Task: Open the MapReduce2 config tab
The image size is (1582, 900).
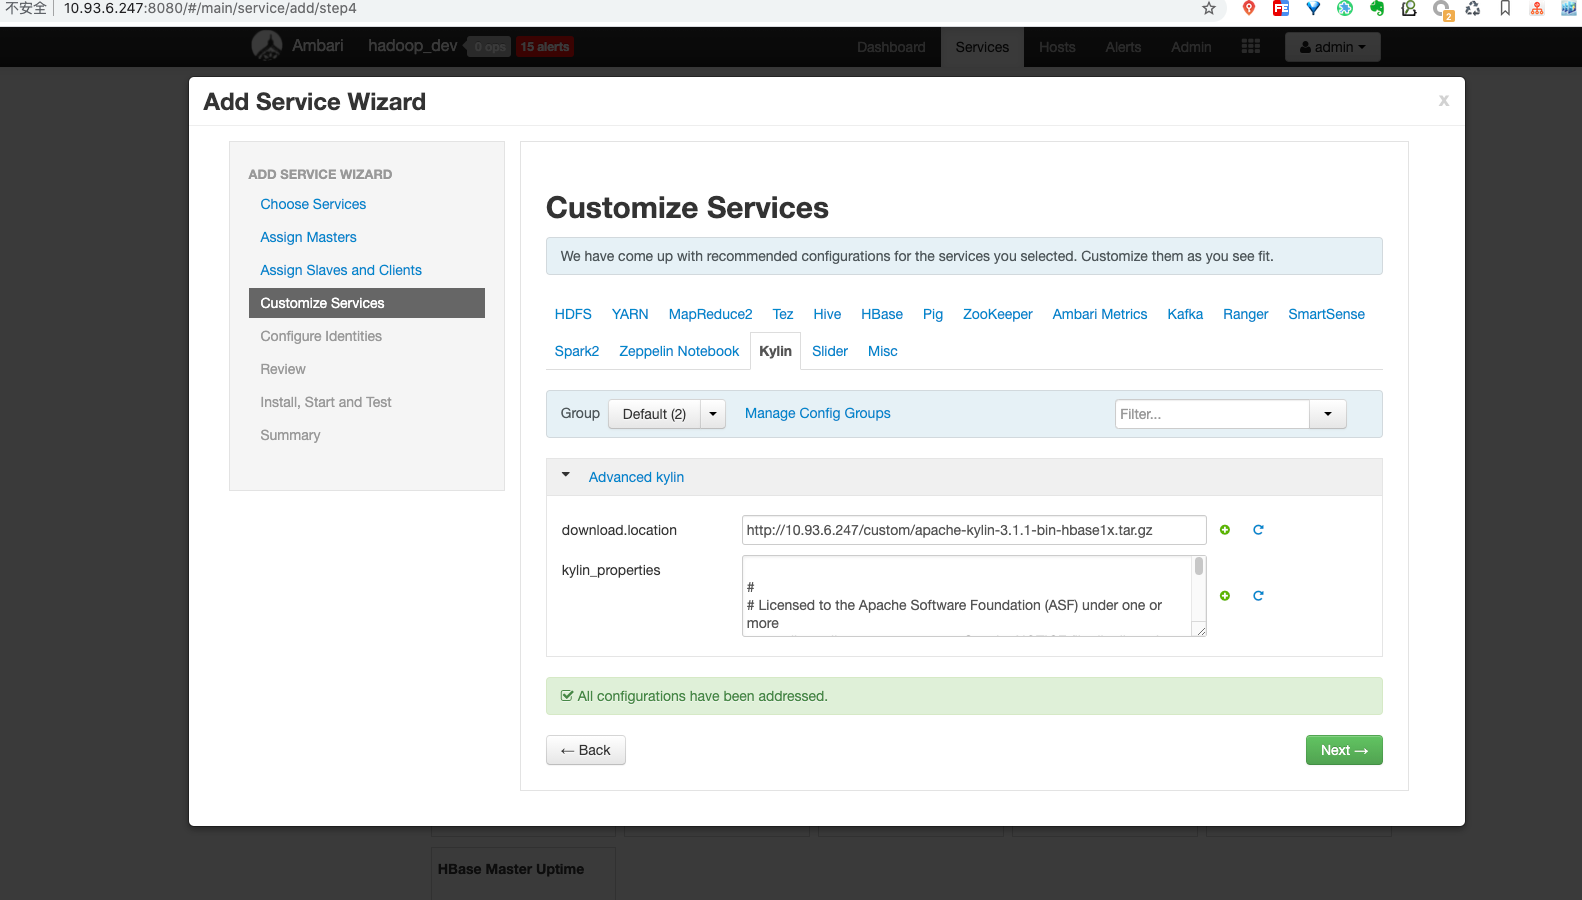Action: [x=710, y=314]
